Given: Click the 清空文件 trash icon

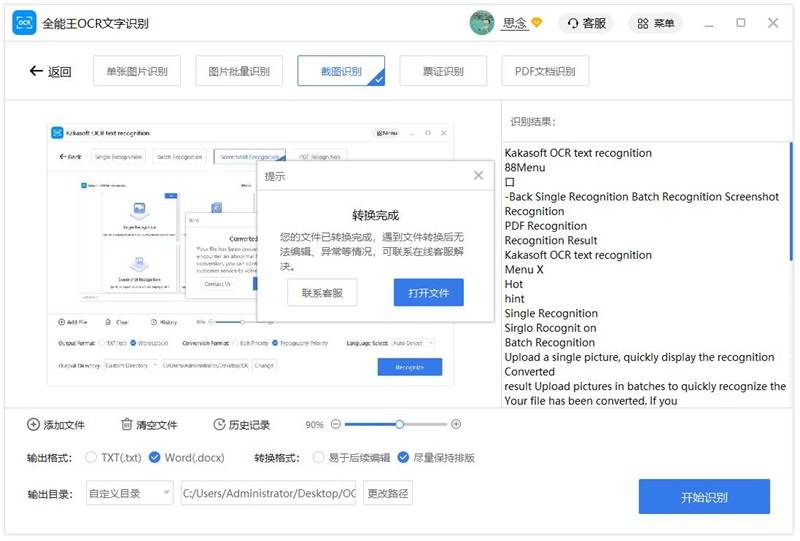Looking at the screenshot, I should click(x=126, y=425).
